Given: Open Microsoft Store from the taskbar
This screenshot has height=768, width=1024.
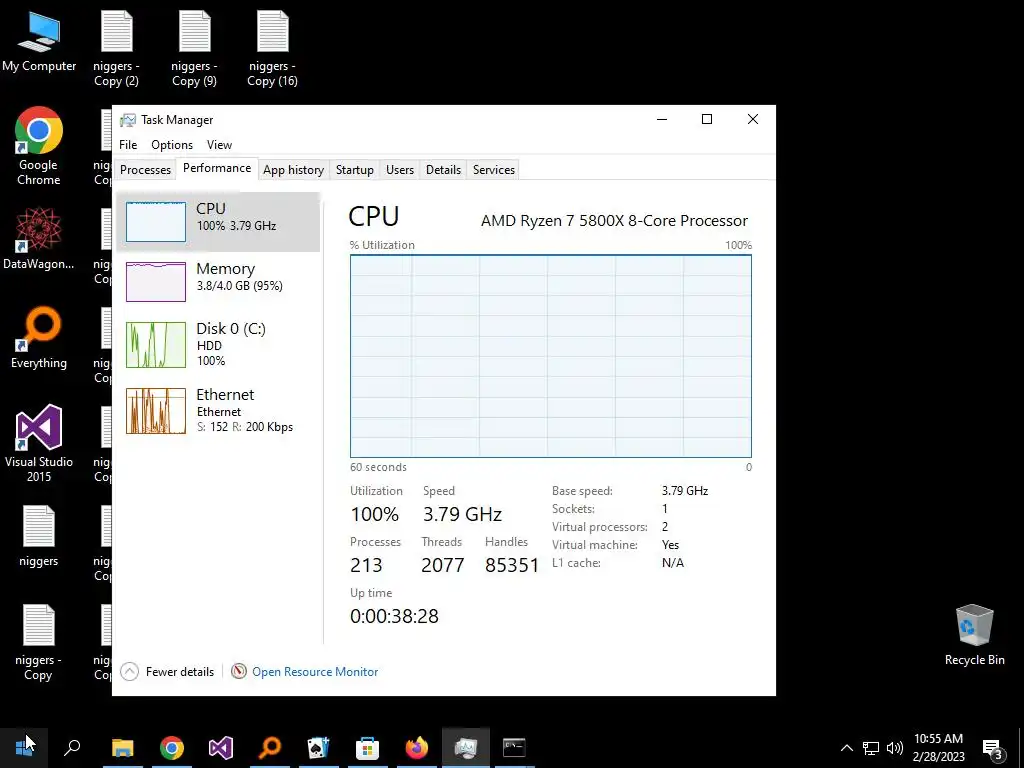Looking at the screenshot, I should pyautogui.click(x=368, y=748).
